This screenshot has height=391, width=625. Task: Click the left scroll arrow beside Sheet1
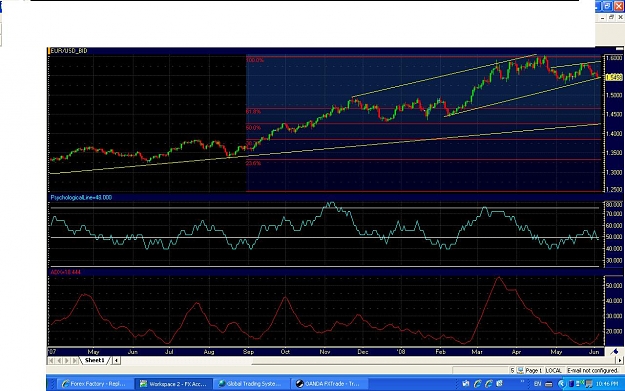[x=116, y=361]
